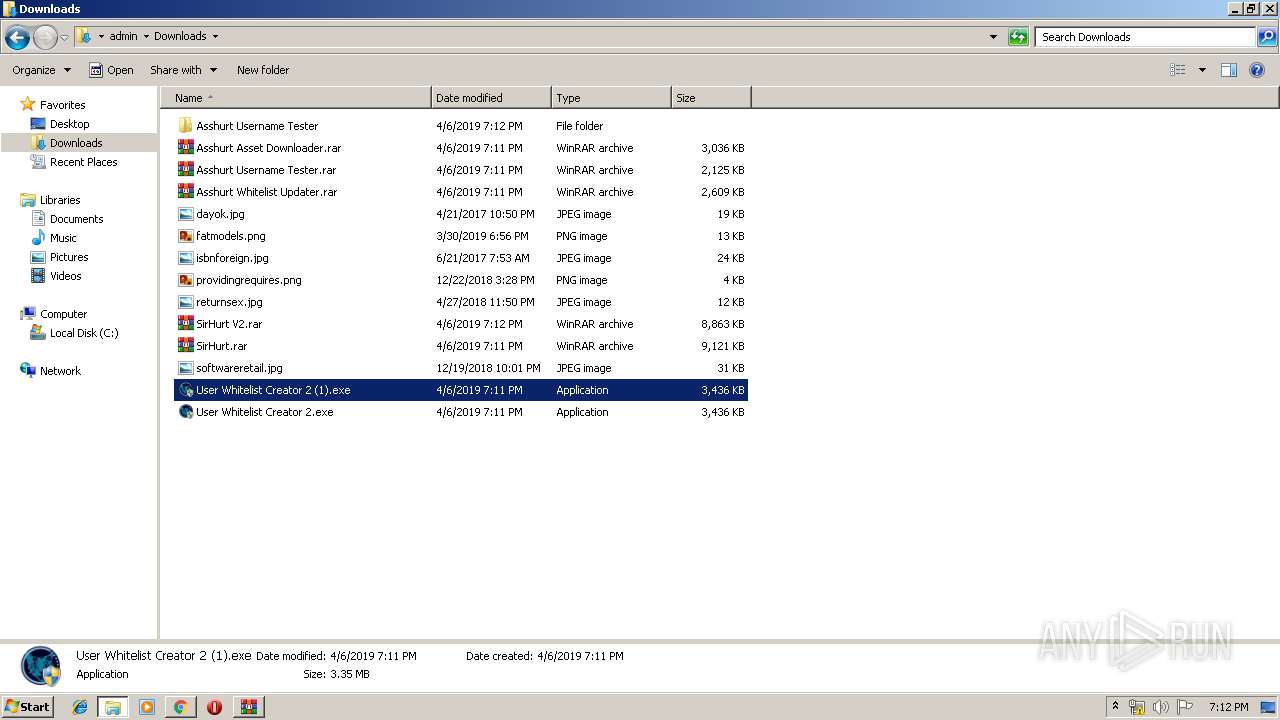The height and width of the screenshot is (720, 1280).
Task: Select Favorites in the navigation pane
Action: click(62, 105)
